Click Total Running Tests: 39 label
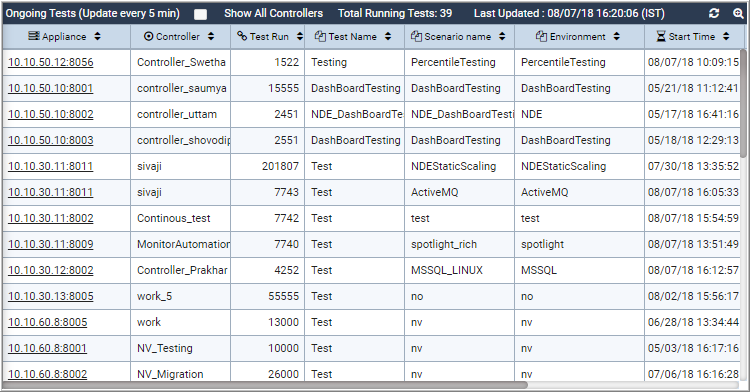This screenshot has width=750, height=392. point(395,13)
